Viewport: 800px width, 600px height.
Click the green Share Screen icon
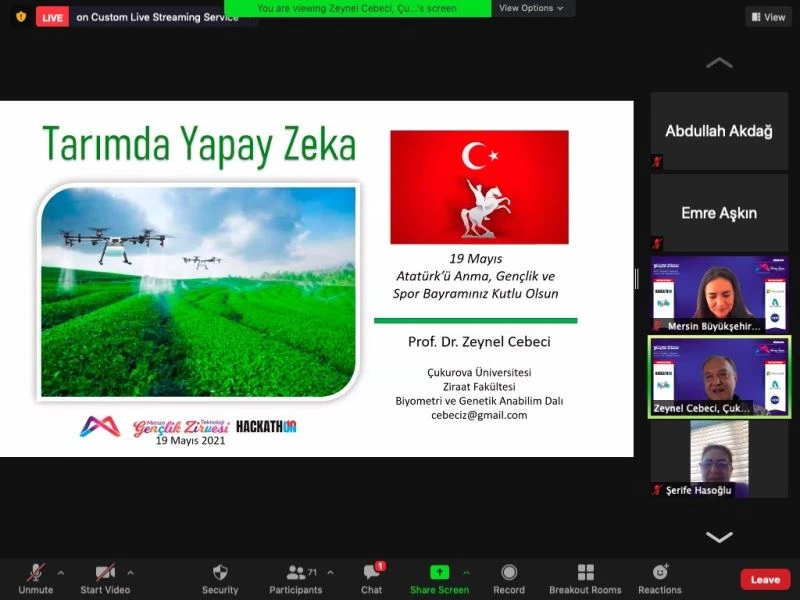pyautogui.click(x=439, y=573)
